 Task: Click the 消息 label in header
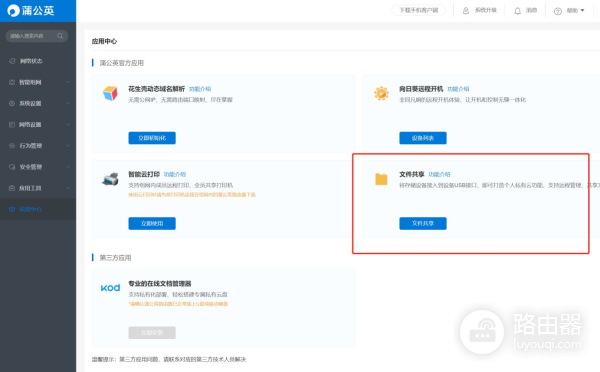coord(532,10)
